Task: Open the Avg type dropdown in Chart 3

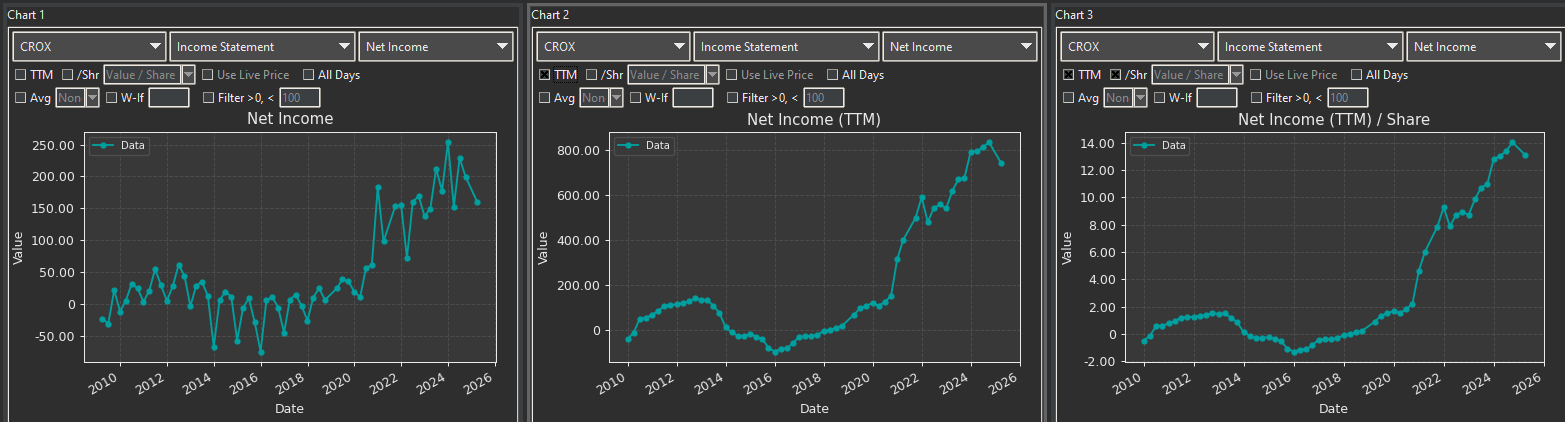Action: tap(1126, 98)
